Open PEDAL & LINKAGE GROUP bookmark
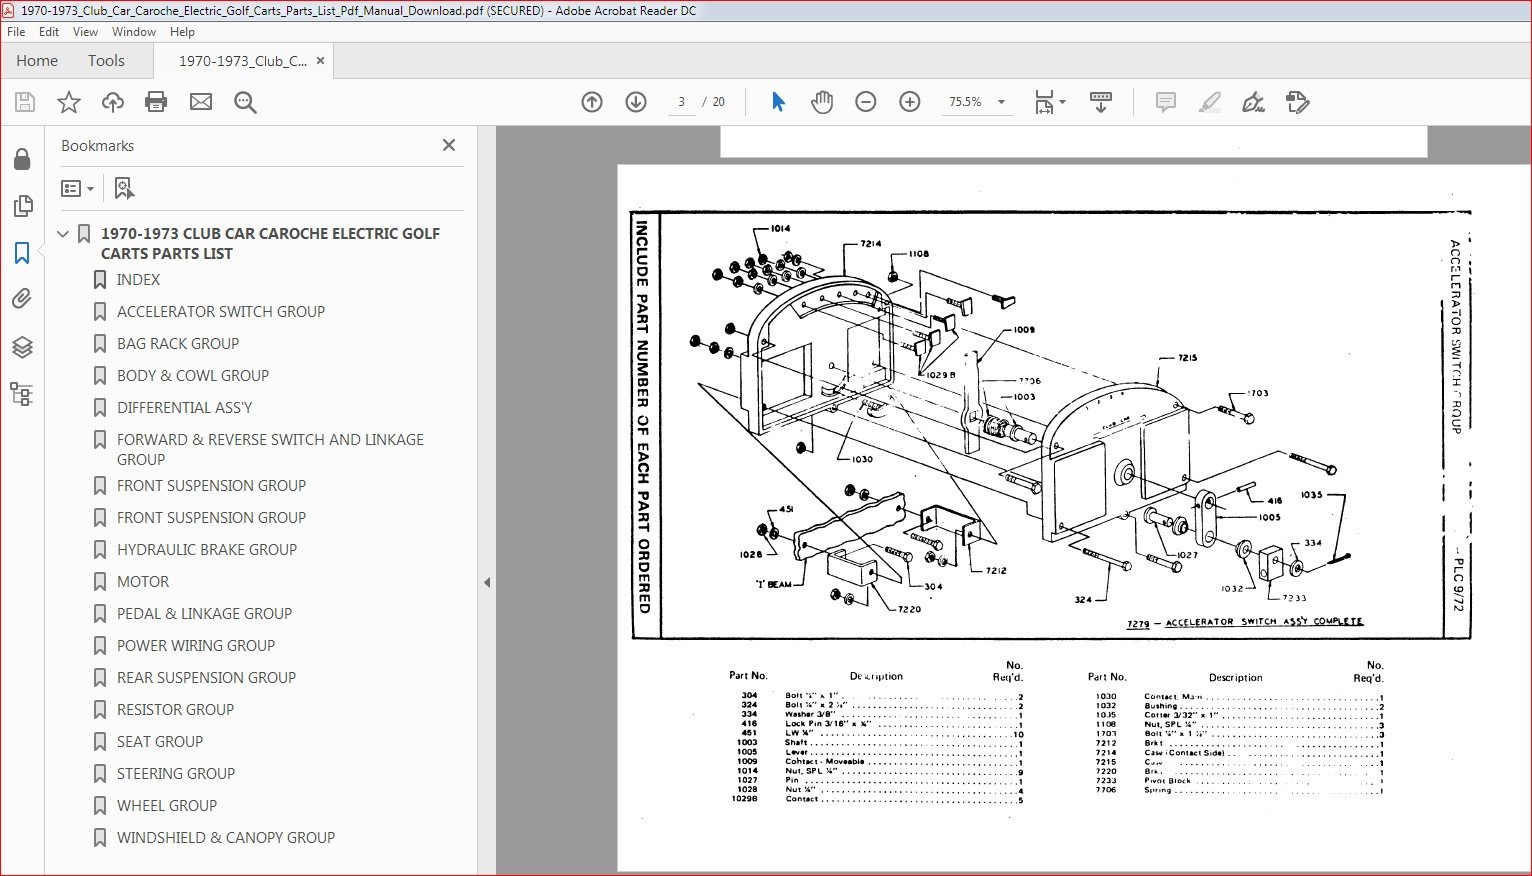This screenshot has height=876, width=1532. tap(204, 614)
